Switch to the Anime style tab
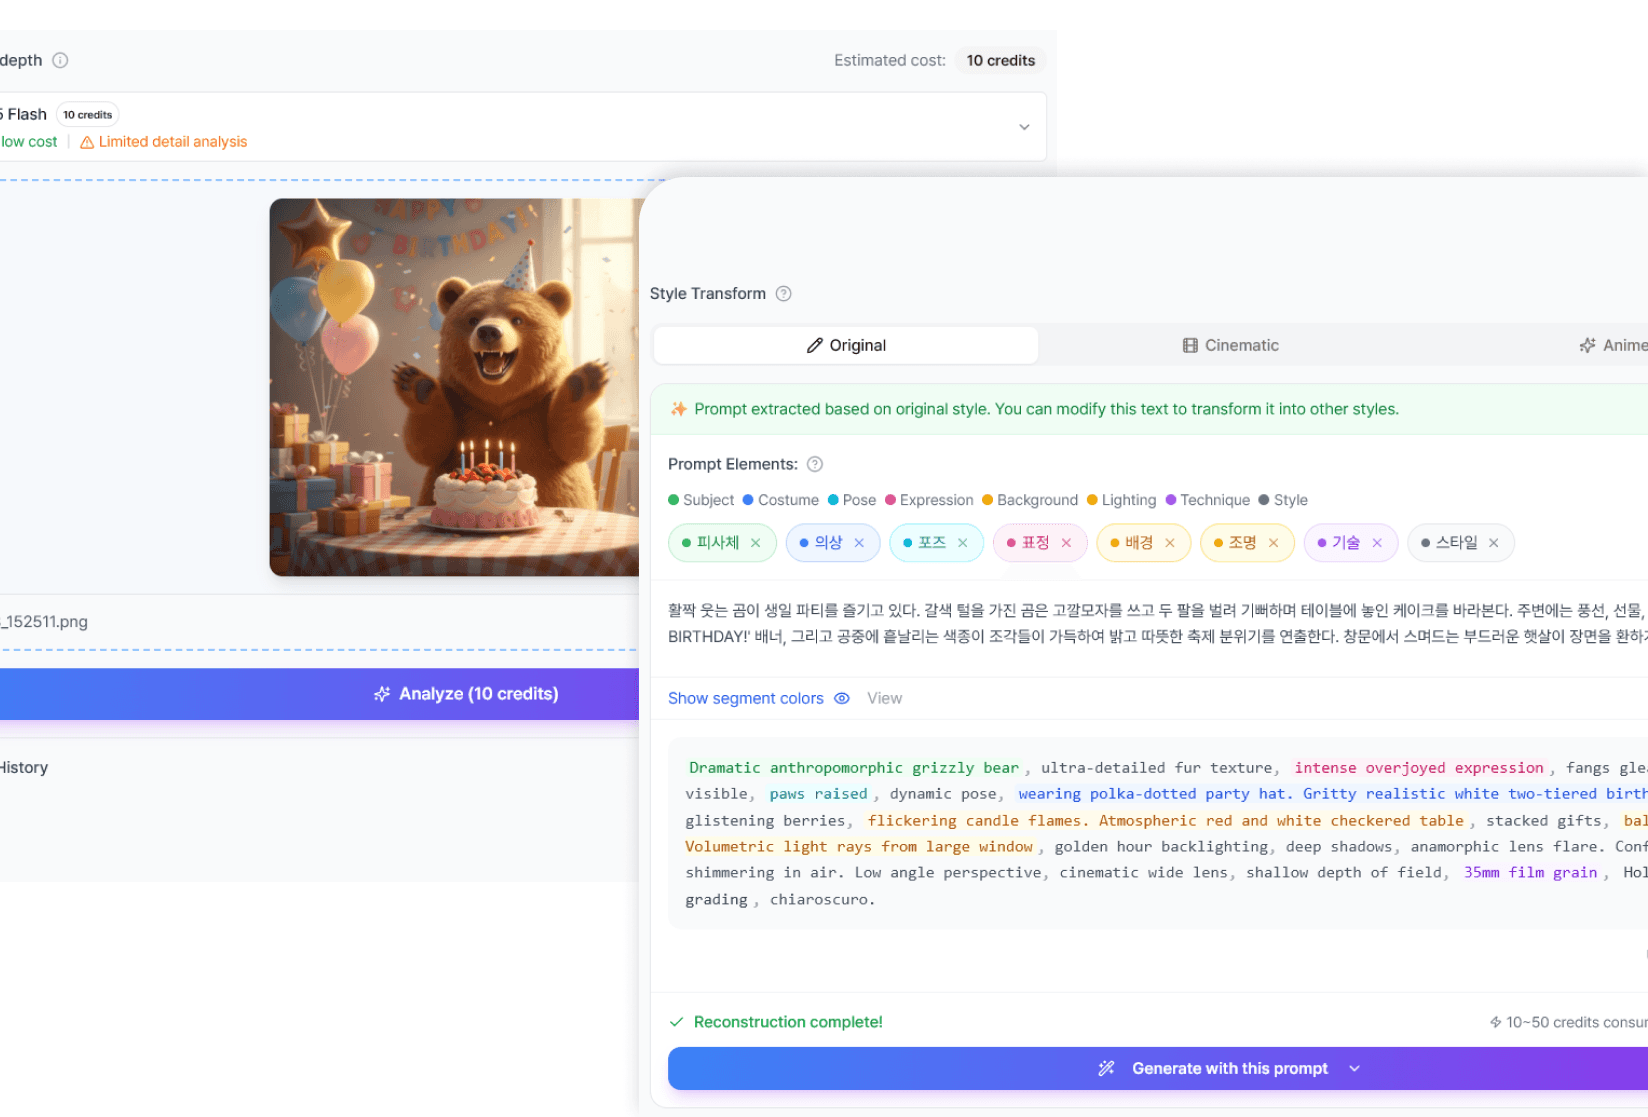The width and height of the screenshot is (1648, 1117). (x=1613, y=345)
